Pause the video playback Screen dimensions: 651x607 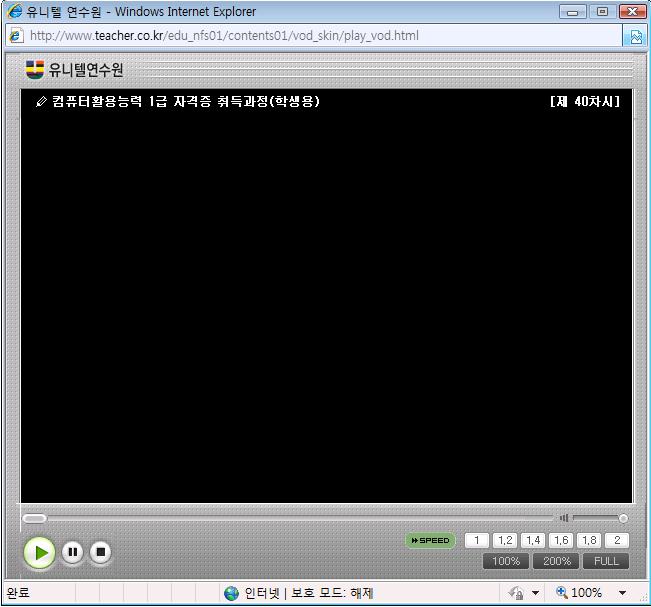tap(73, 552)
